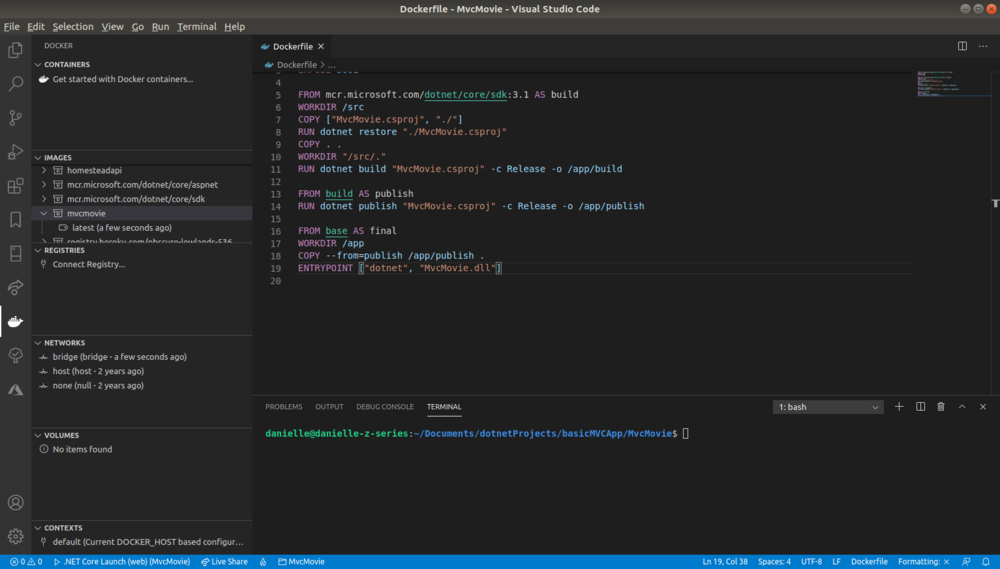Viewport: 1000px width, 569px height.
Task: Click MvcMovie folder status item
Action: [x=302, y=561]
